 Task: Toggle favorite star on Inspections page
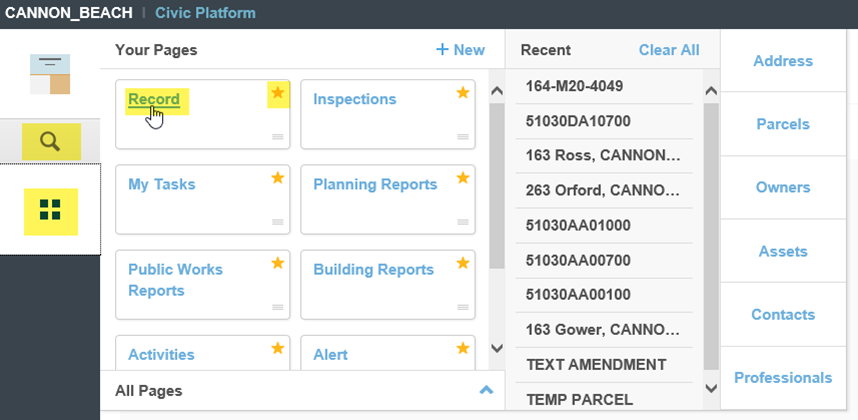pos(463,93)
